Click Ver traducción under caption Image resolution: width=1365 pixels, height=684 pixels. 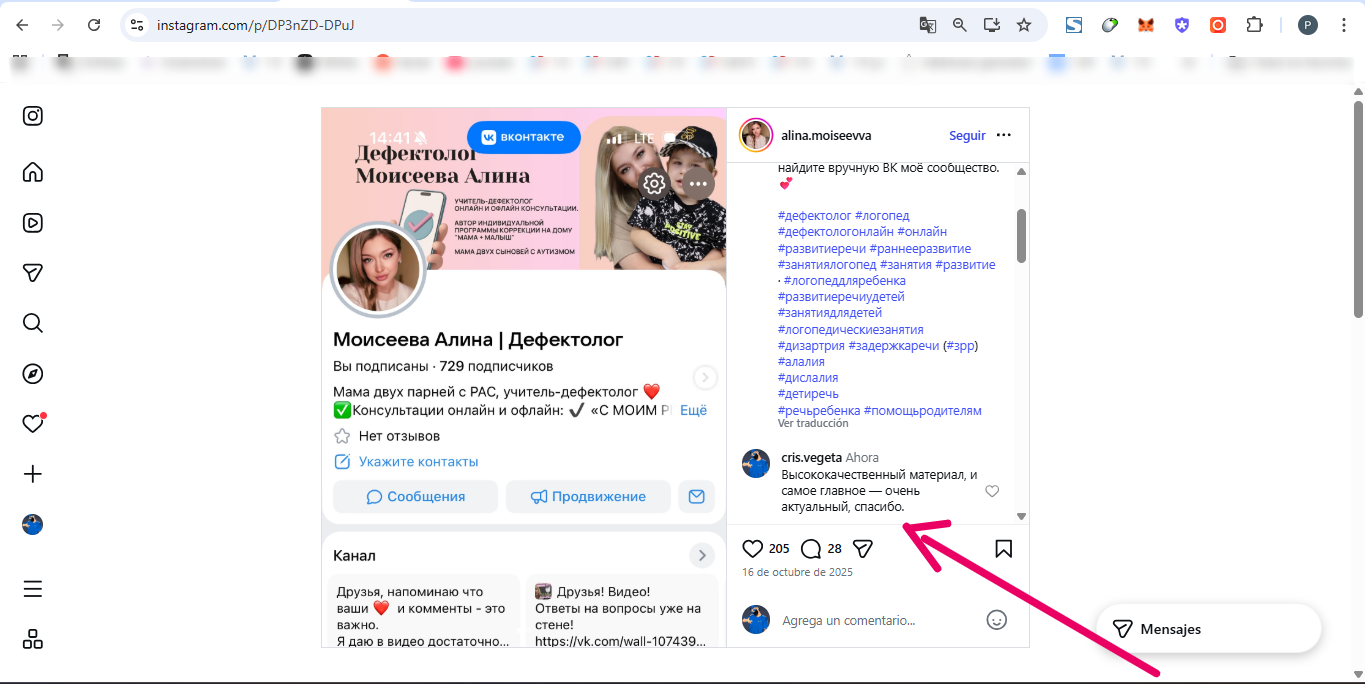[x=813, y=424]
